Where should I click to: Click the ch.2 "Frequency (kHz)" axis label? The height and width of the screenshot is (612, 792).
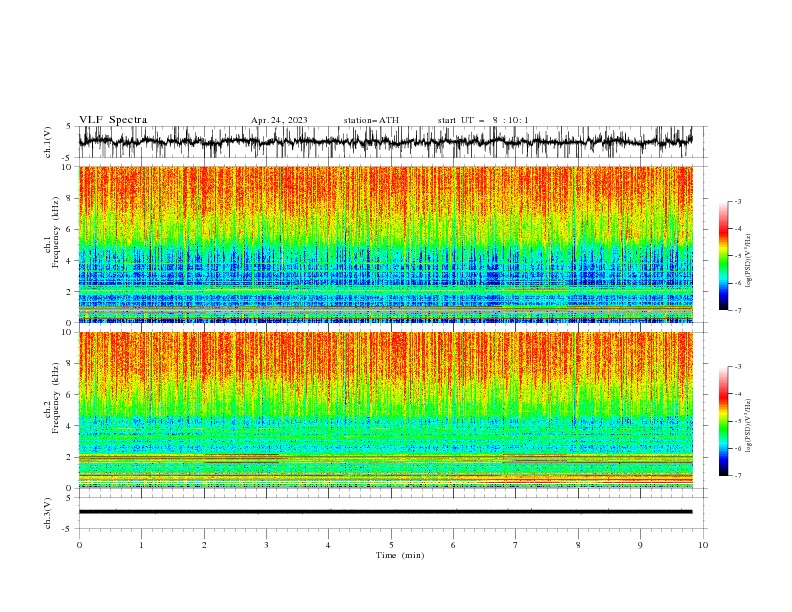coord(55,398)
